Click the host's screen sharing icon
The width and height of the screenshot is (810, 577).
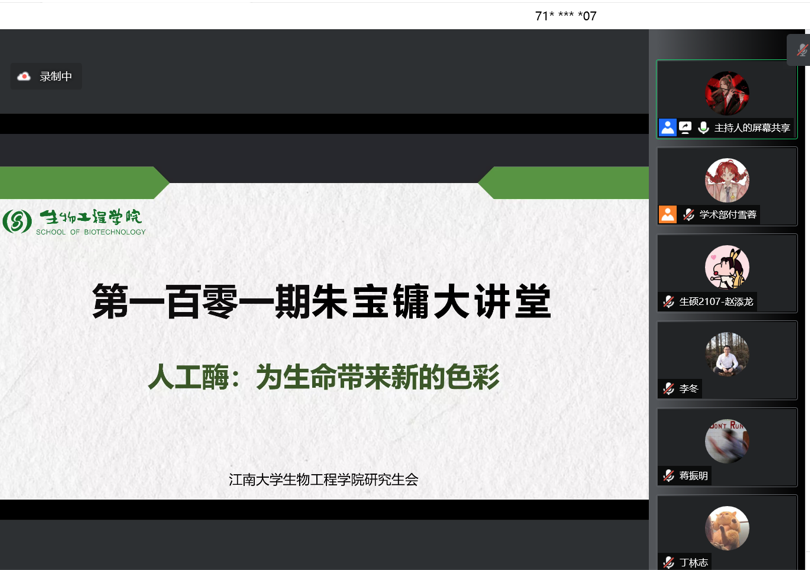(685, 128)
